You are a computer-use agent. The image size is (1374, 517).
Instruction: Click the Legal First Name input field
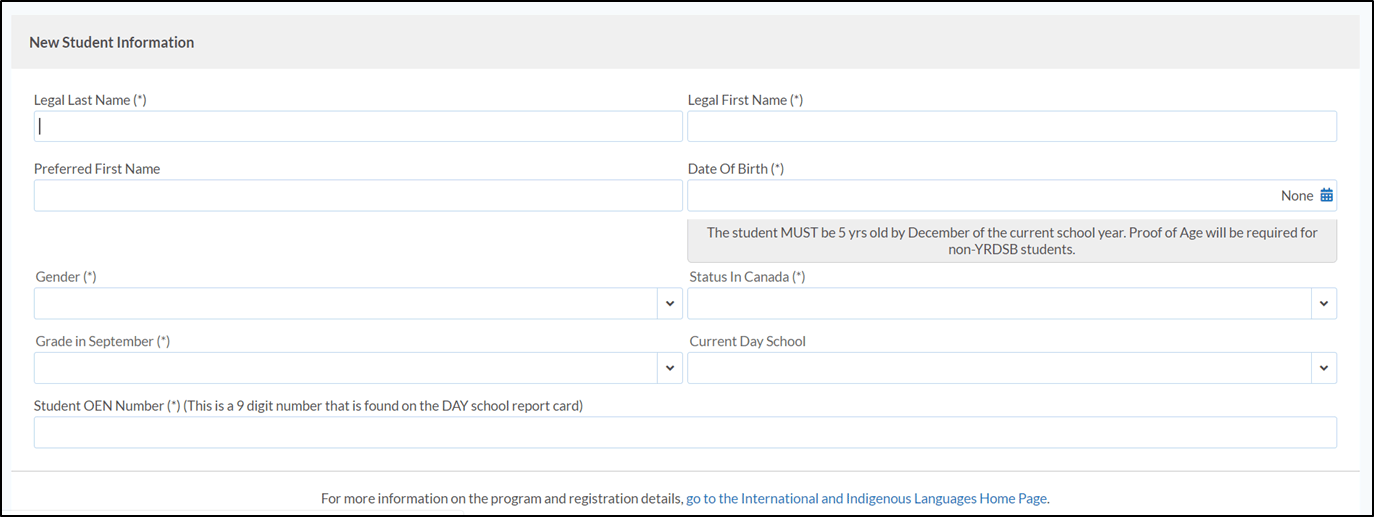[x=1012, y=127]
